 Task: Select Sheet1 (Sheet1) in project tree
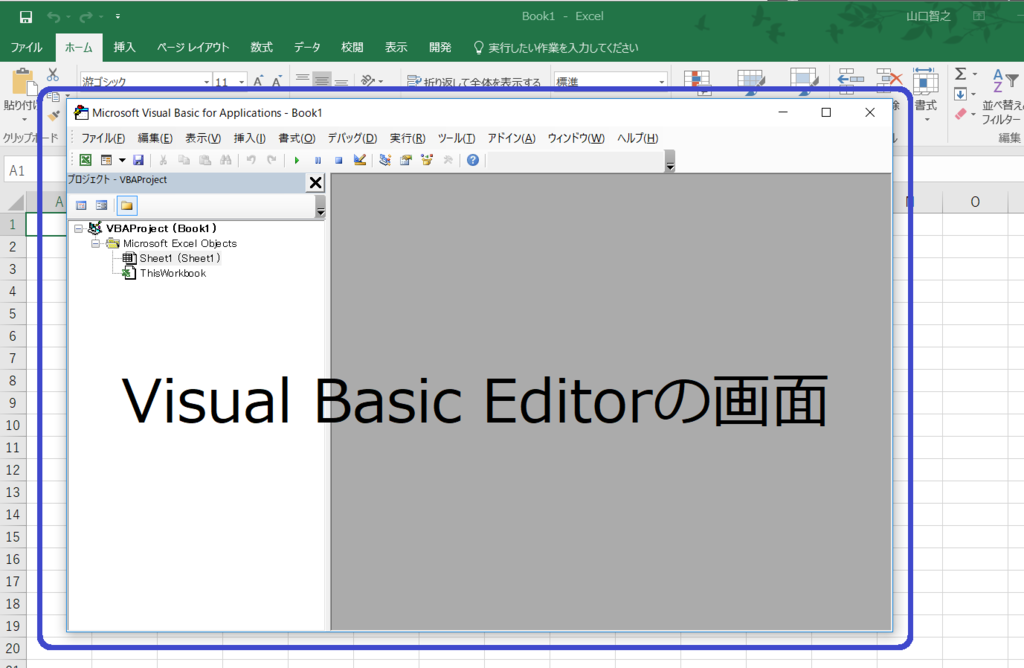[x=180, y=259]
